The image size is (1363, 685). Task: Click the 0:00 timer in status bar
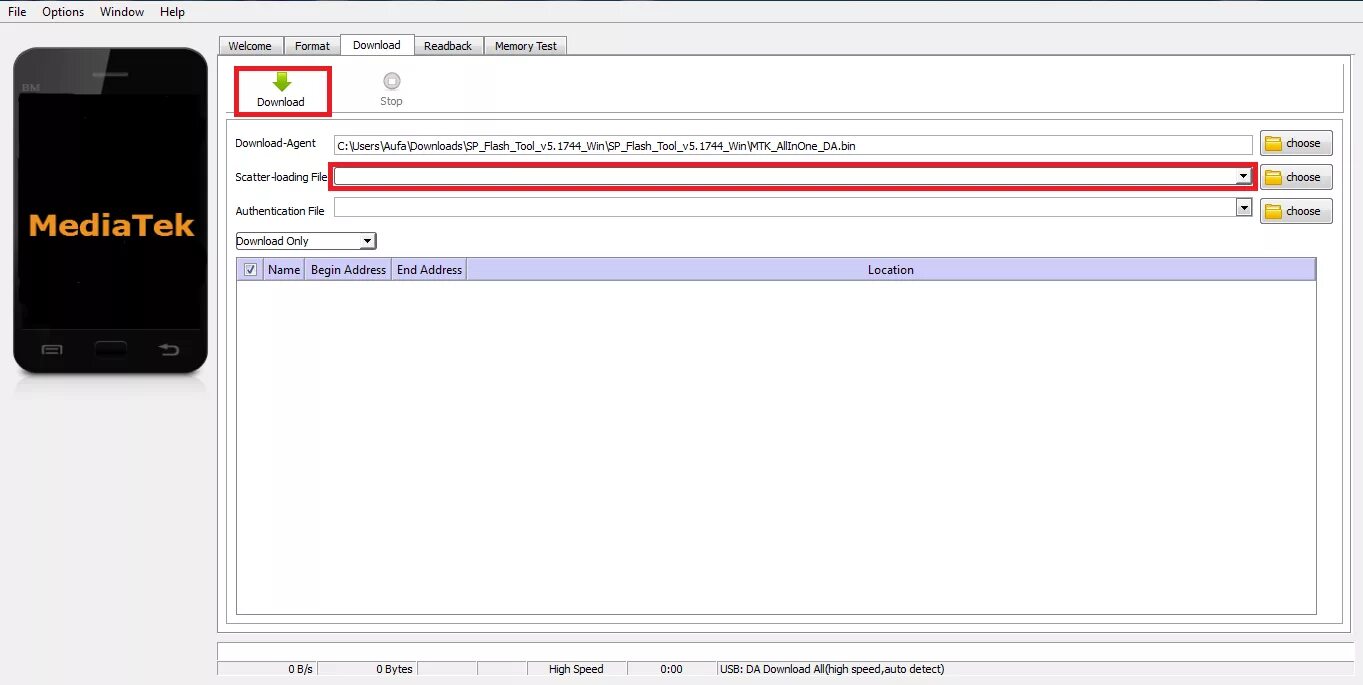(x=671, y=669)
